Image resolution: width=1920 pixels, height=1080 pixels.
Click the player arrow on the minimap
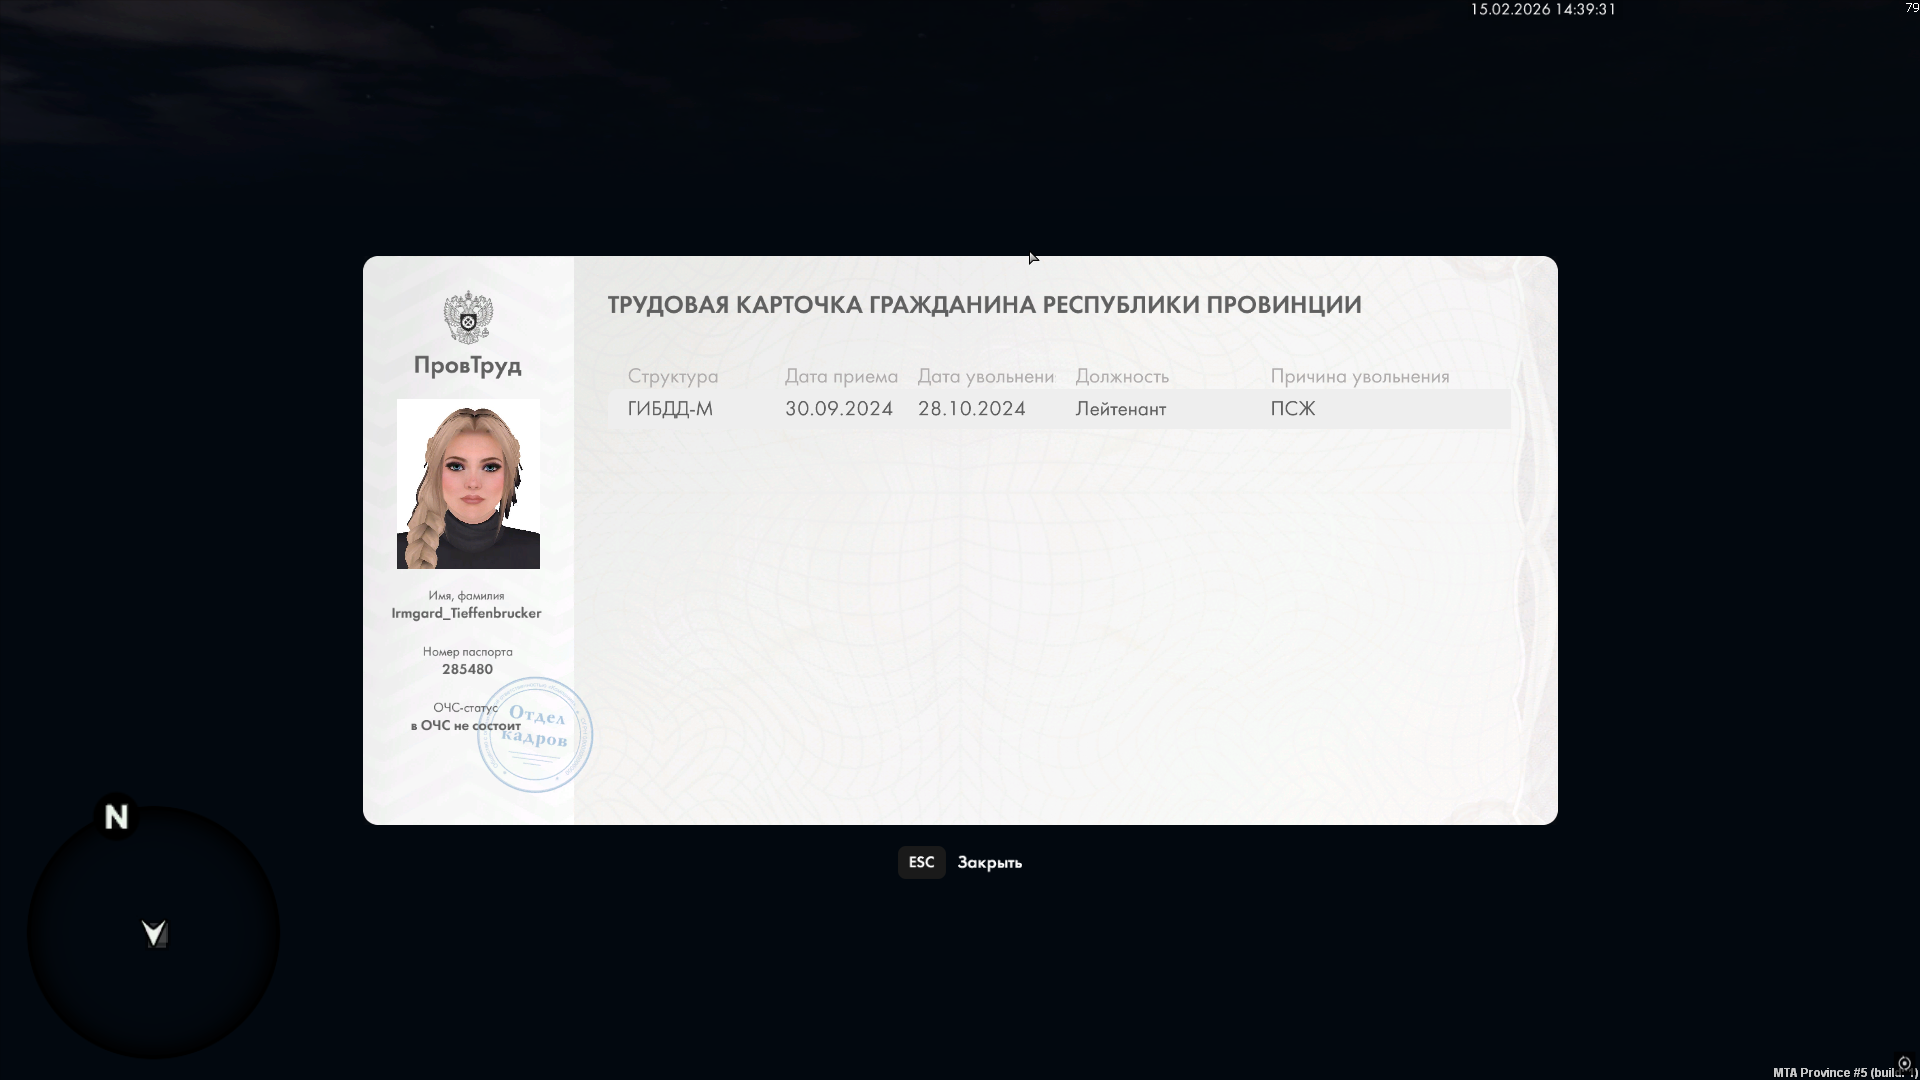154,933
